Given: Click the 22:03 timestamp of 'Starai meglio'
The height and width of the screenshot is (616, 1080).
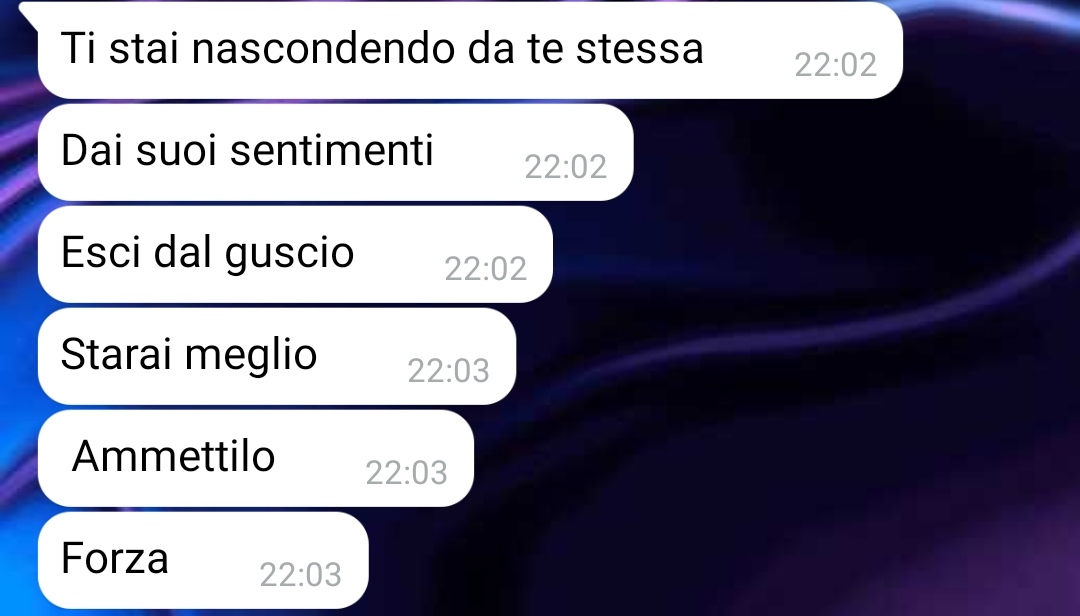Looking at the screenshot, I should (x=448, y=371).
